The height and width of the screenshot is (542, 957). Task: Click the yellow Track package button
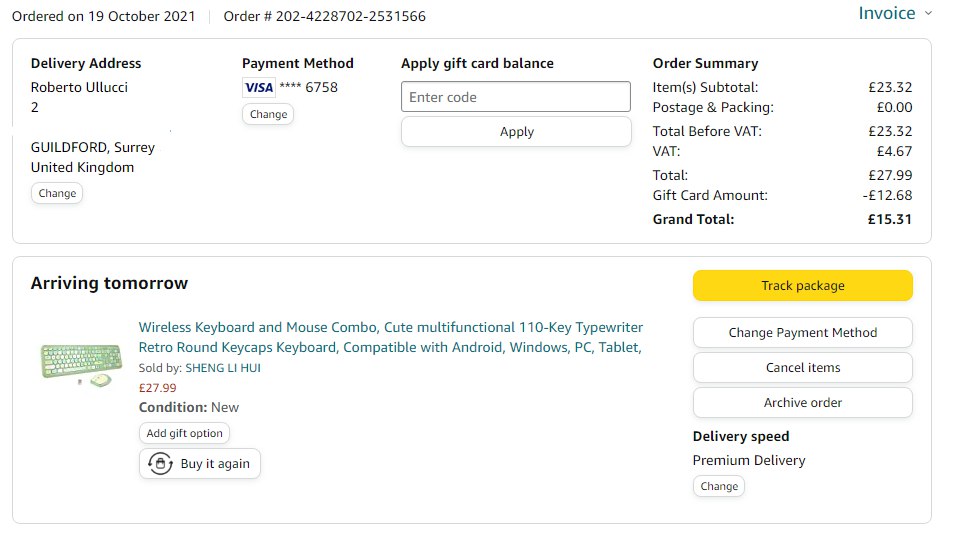[802, 285]
